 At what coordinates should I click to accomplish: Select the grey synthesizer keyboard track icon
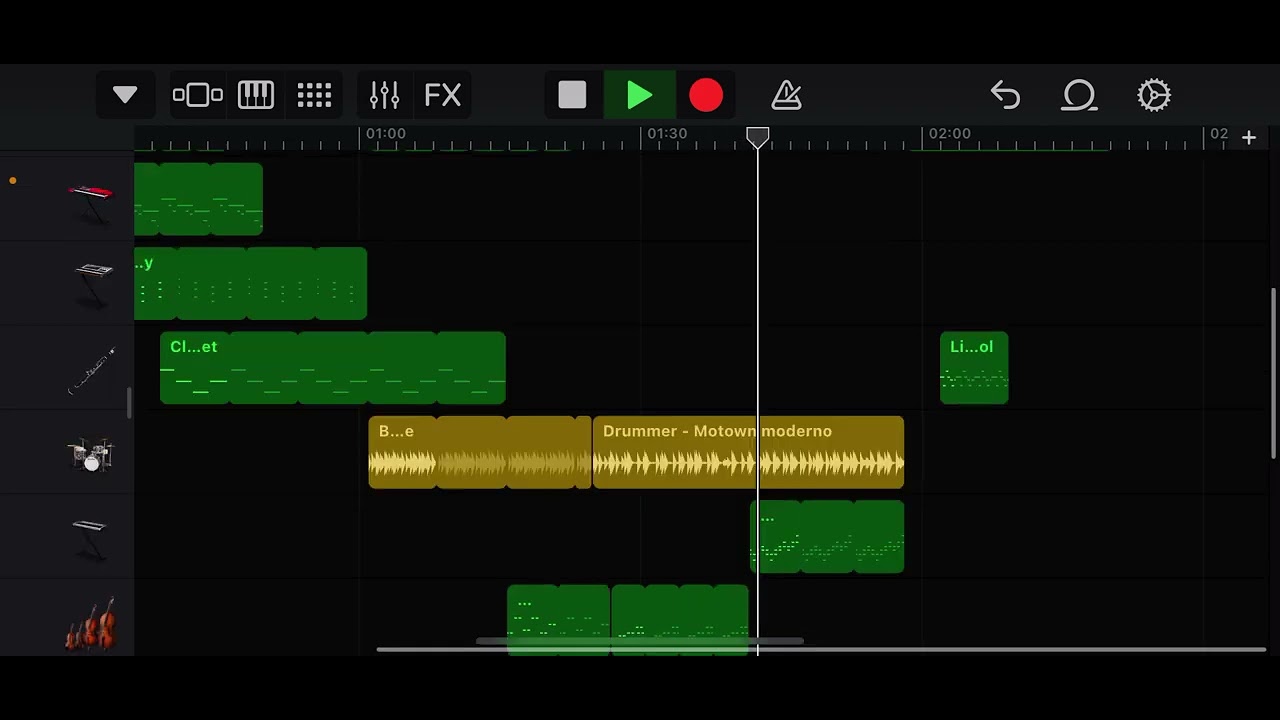click(93, 285)
